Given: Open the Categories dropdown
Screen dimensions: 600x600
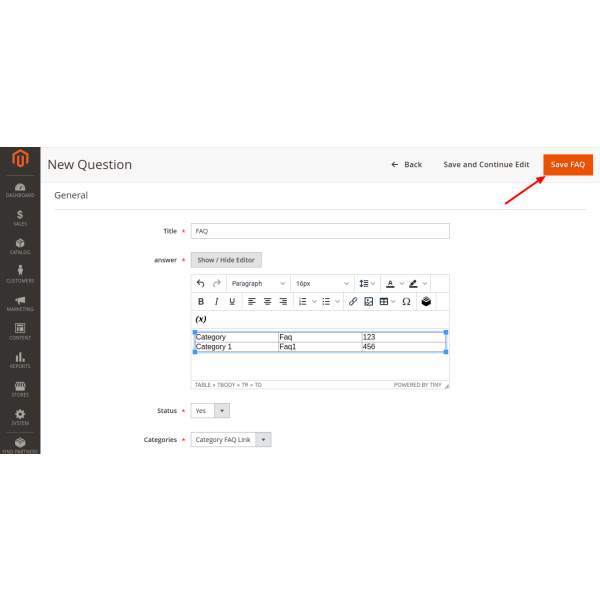Looking at the screenshot, I should pyautogui.click(x=231, y=440).
